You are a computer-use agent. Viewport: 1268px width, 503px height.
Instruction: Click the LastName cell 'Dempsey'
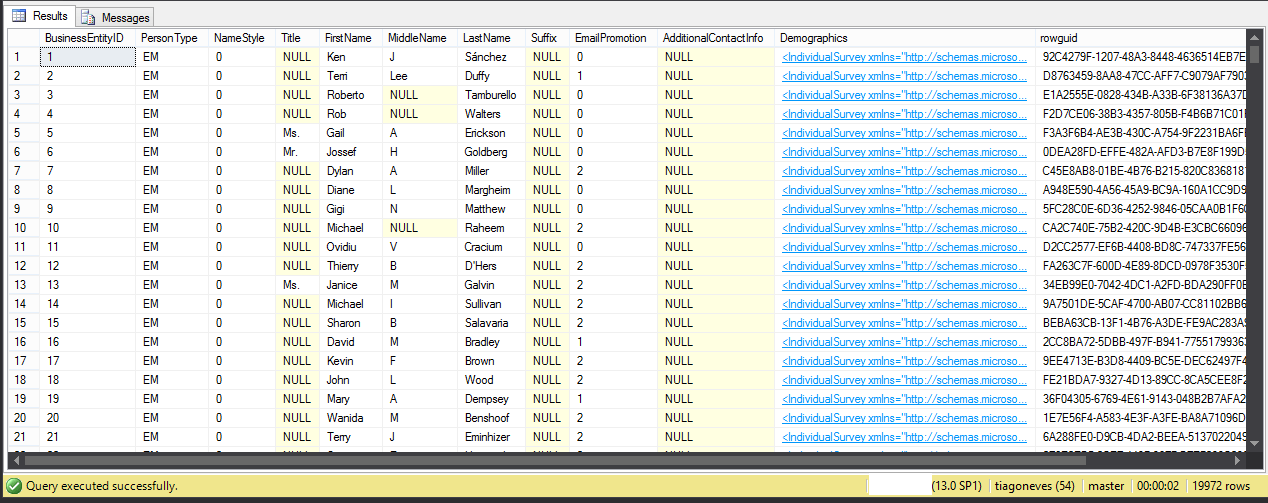pyautogui.click(x=492, y=399)
